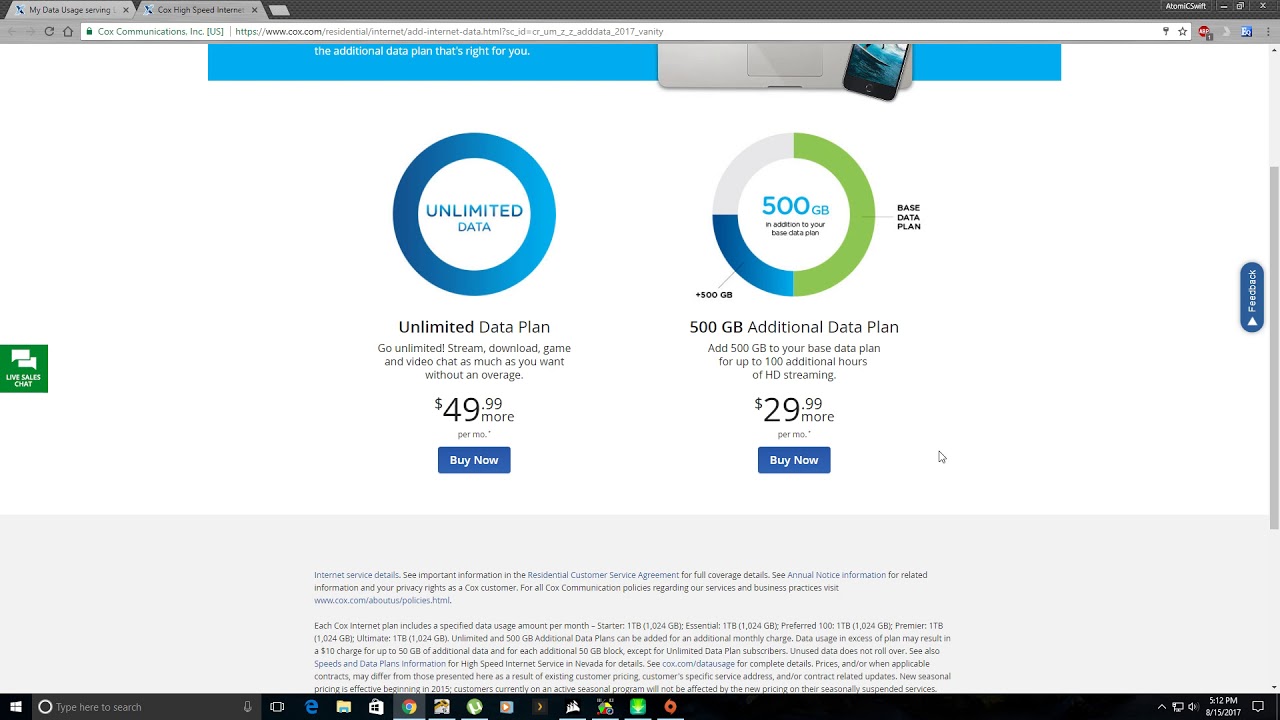Click the 'BASE DATA PLAN' chart label
This screenshot has width=1280, height=720.
908,217
